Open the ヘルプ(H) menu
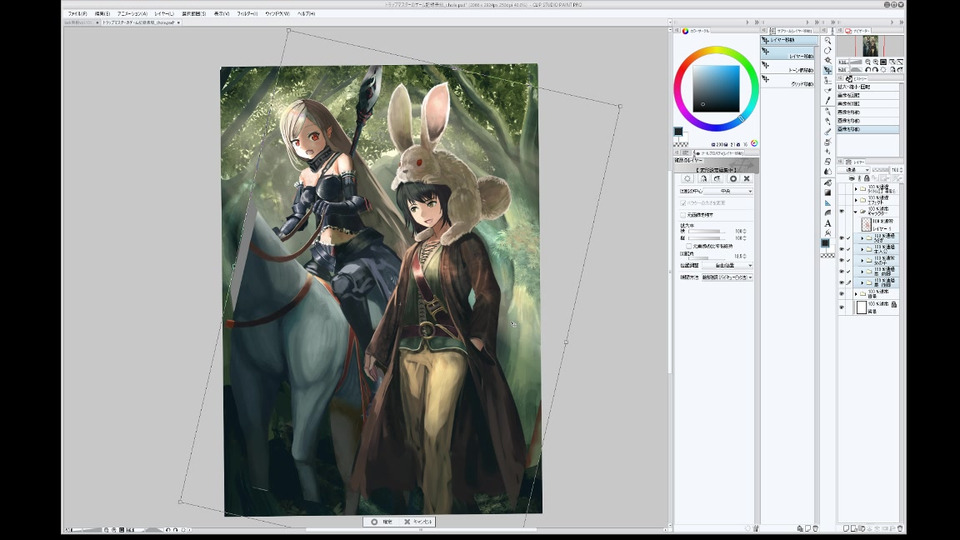 pyautogui.click(x=306, y=13)
